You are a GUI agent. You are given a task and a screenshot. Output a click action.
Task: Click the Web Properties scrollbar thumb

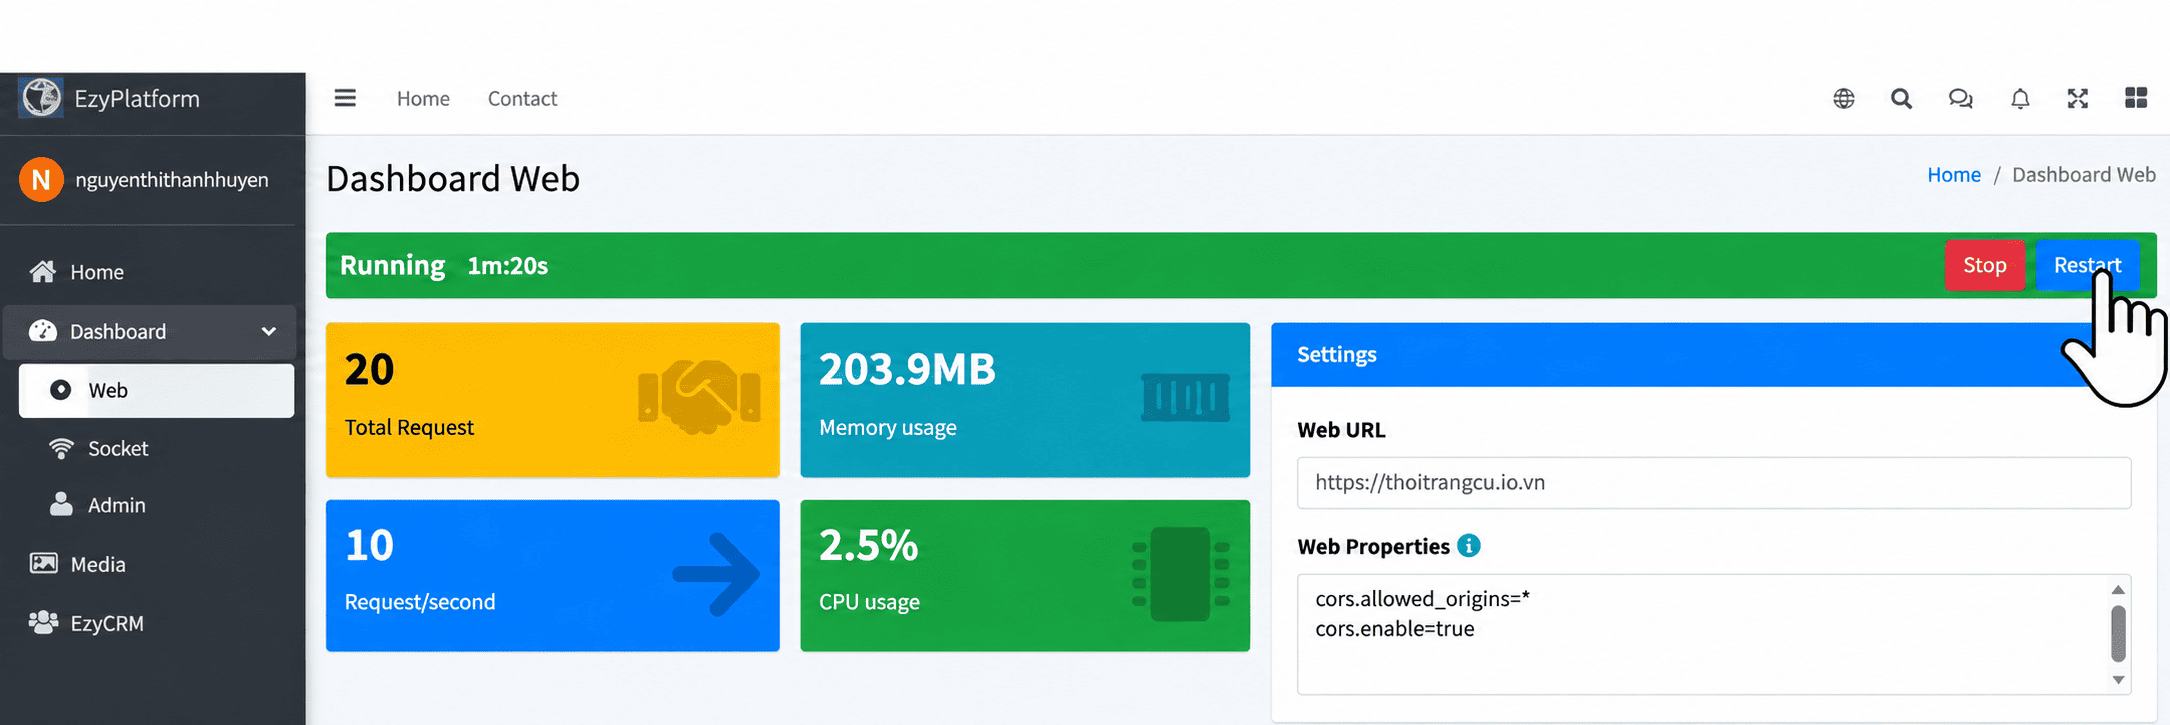click(x=2118, y=634)
